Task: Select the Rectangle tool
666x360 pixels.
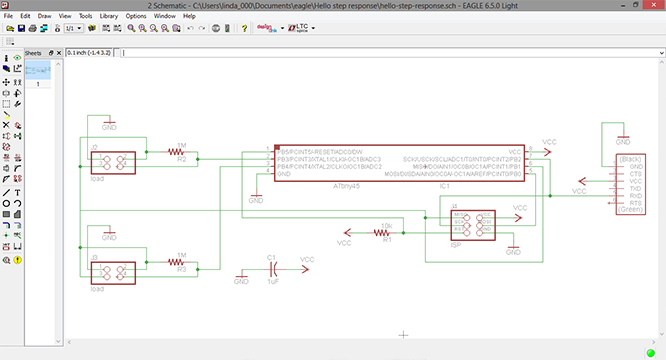Action: [6, 214]
